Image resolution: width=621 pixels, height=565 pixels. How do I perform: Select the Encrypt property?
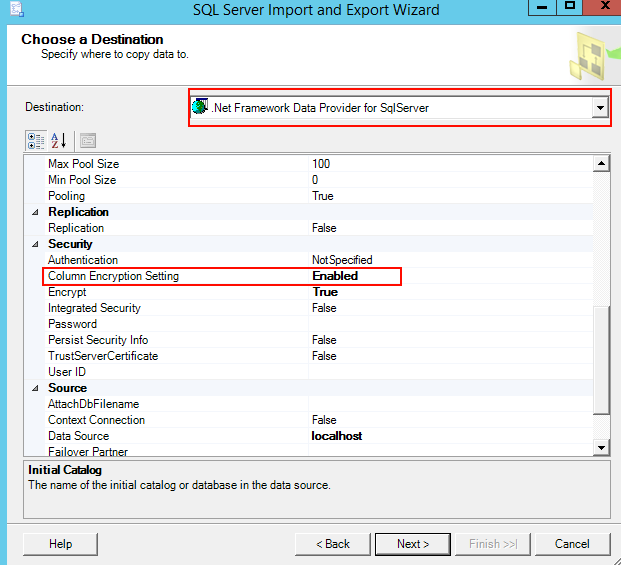67,292
